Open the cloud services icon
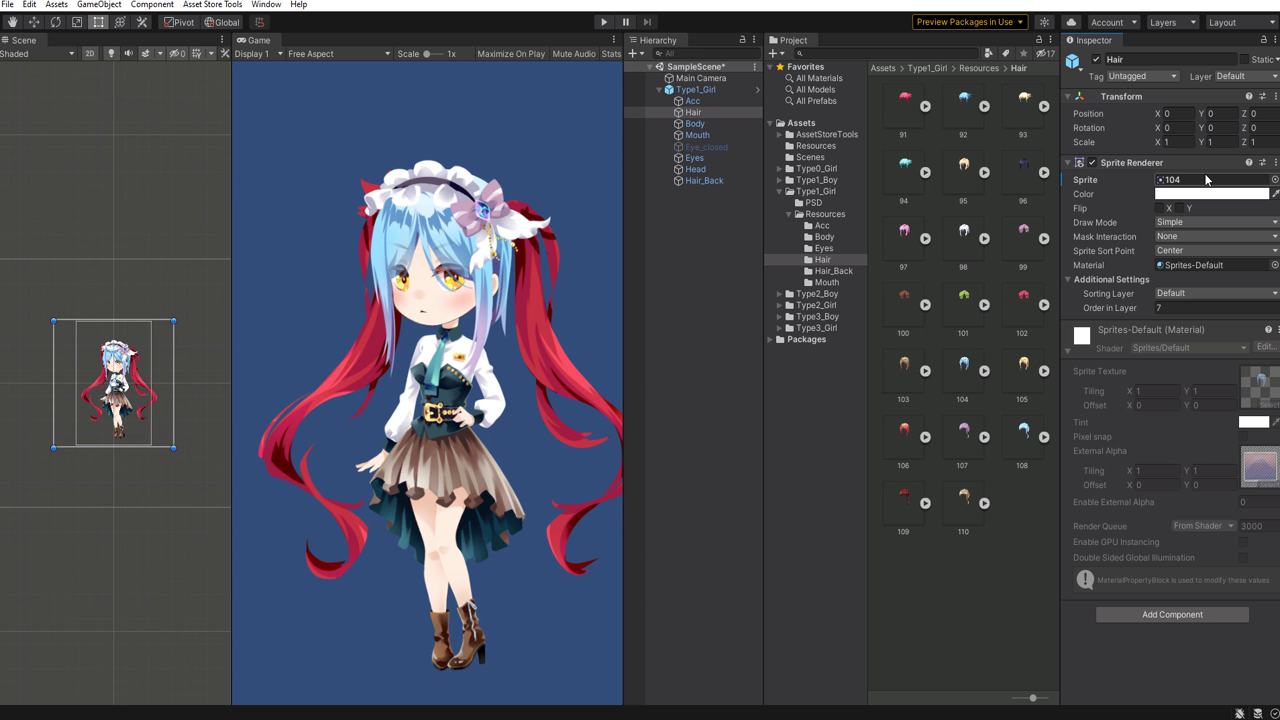Image resolution: width=1280 pixels, height=720 pixels. point(1071,22)
